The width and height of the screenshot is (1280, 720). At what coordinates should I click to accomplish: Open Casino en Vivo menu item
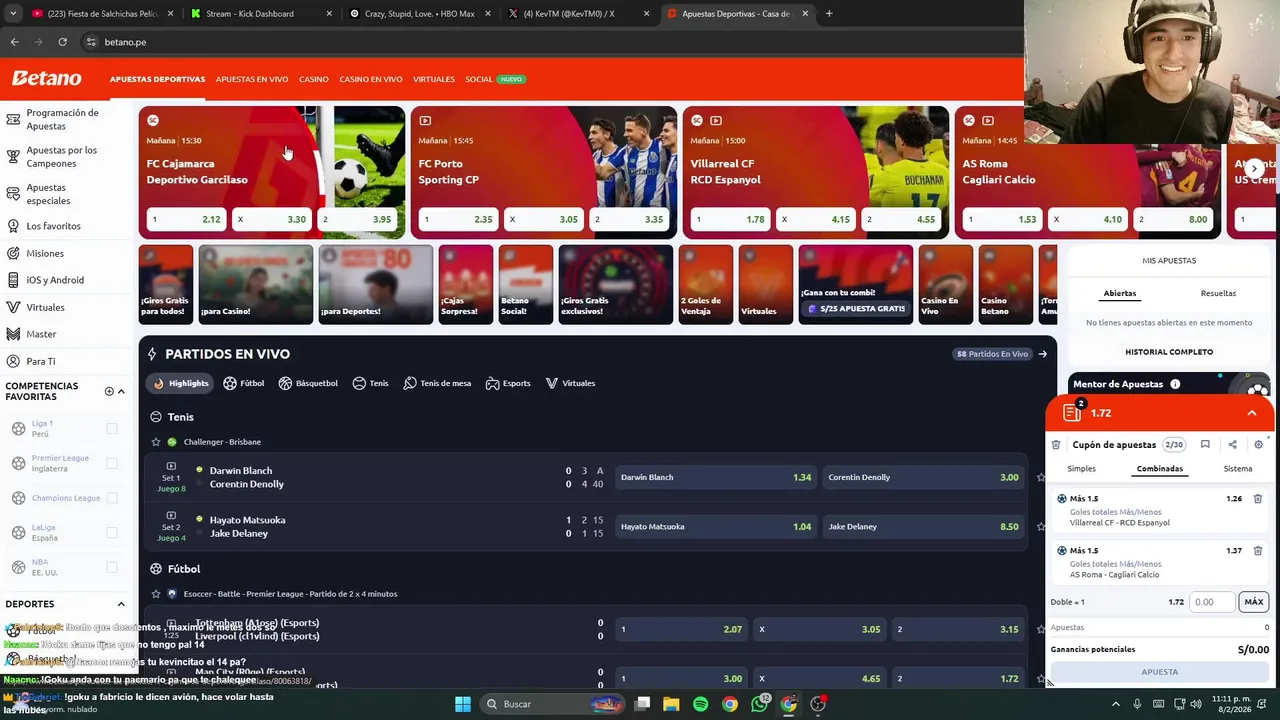coord(370,79)
